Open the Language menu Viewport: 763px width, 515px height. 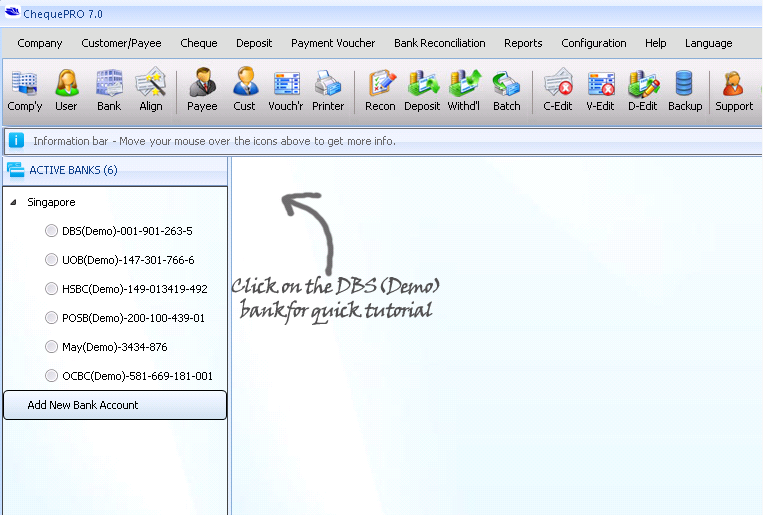click(x=708, y=43)
